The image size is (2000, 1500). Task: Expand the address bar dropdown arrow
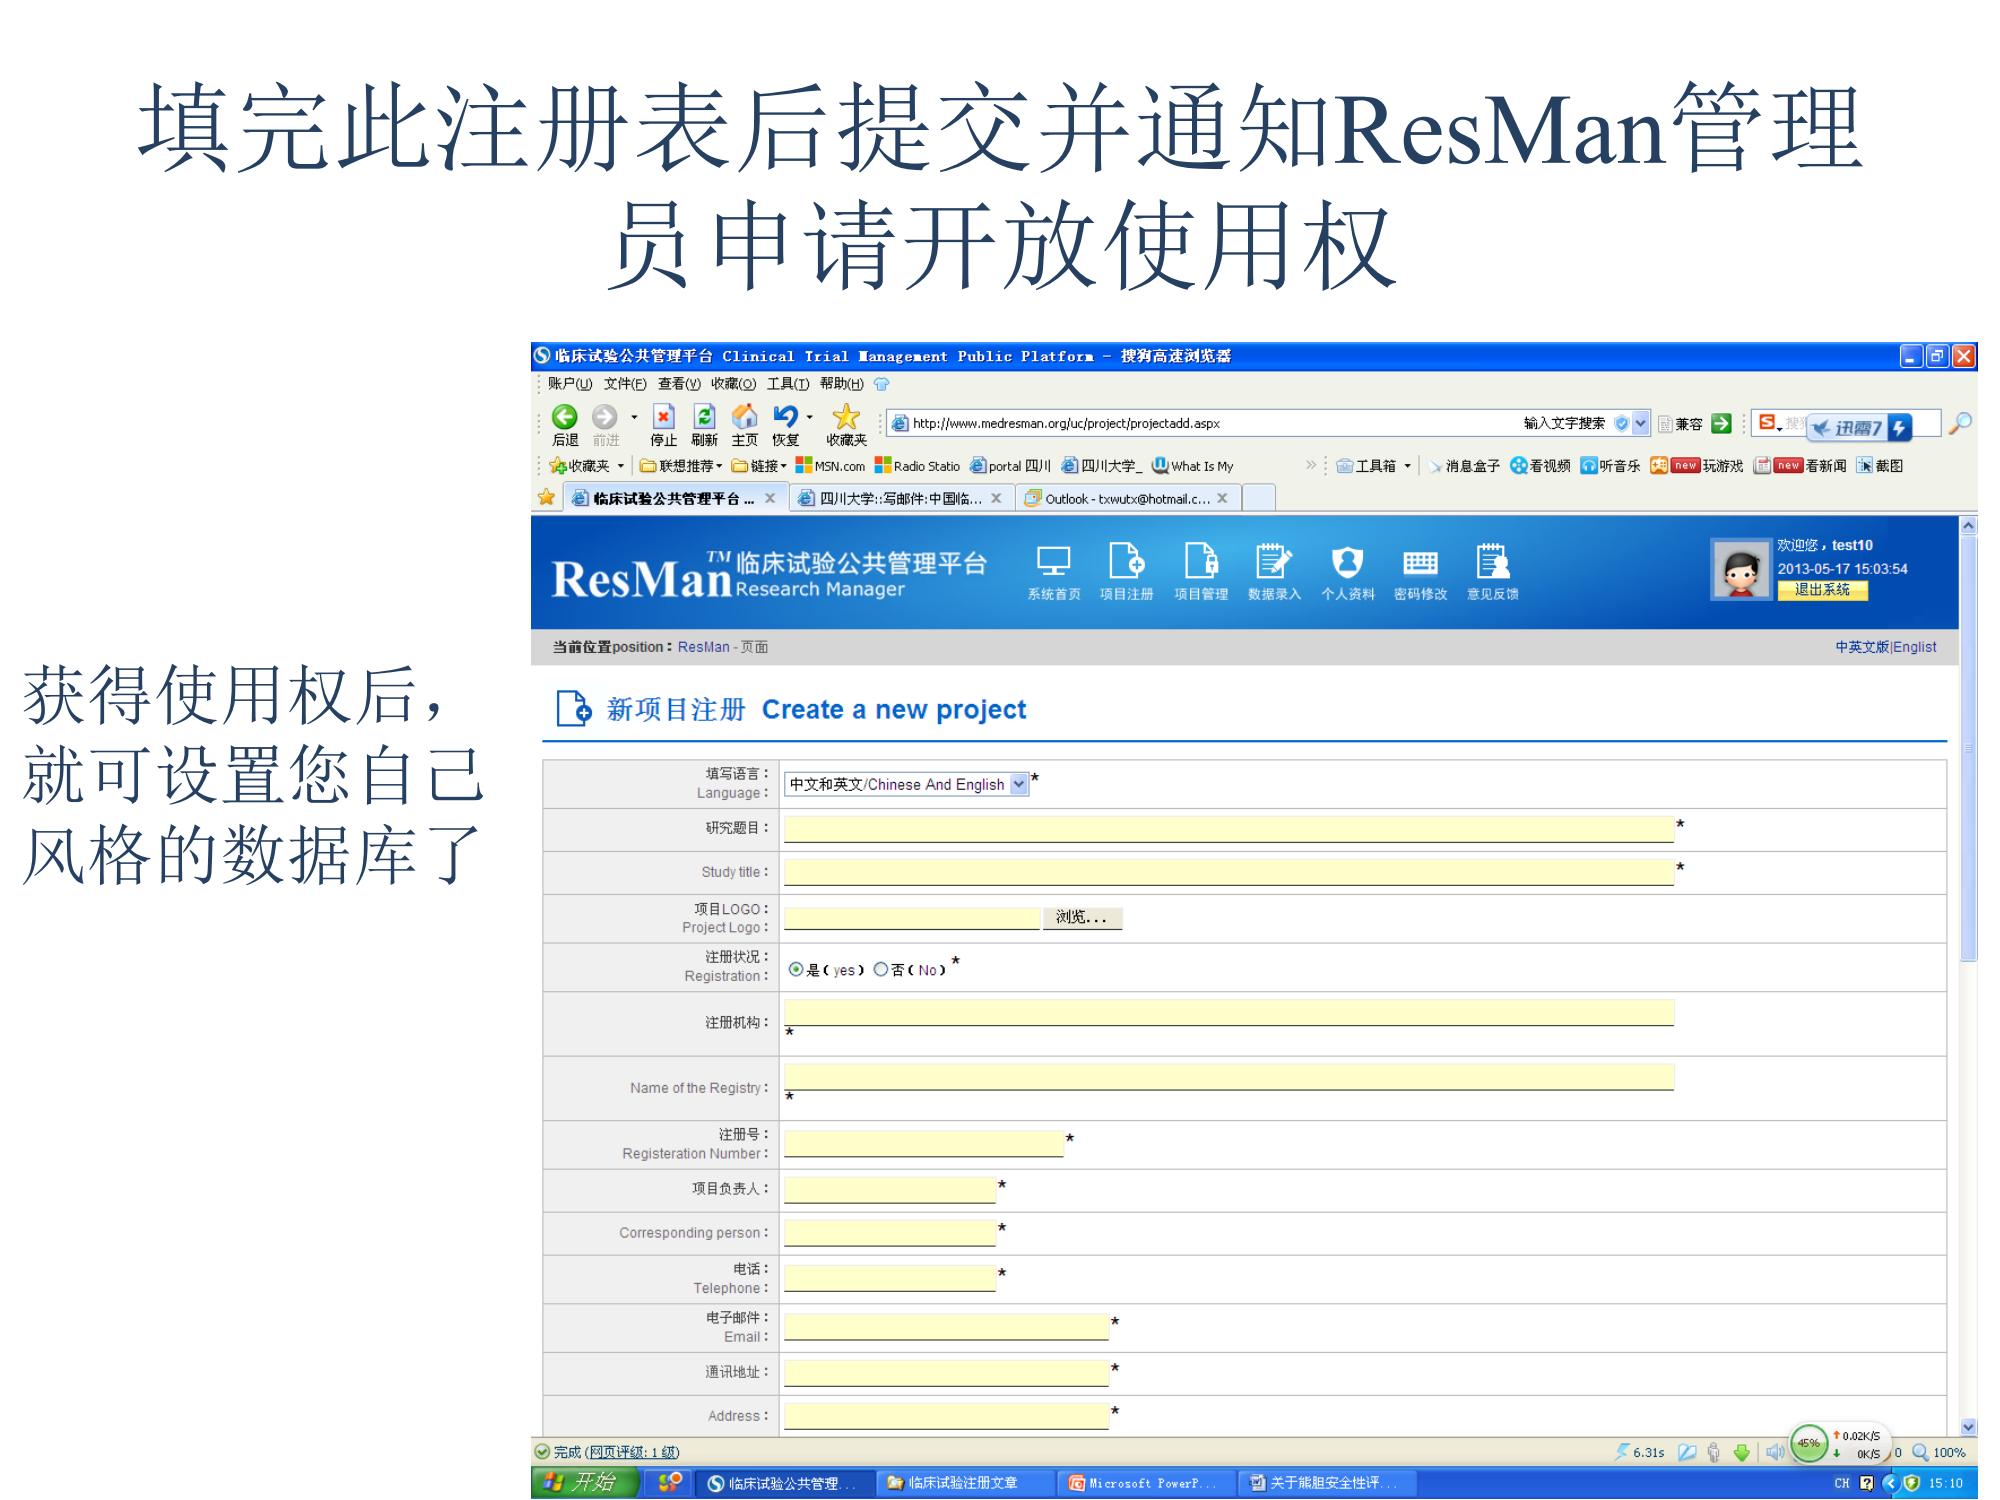tap(1641, 423)
